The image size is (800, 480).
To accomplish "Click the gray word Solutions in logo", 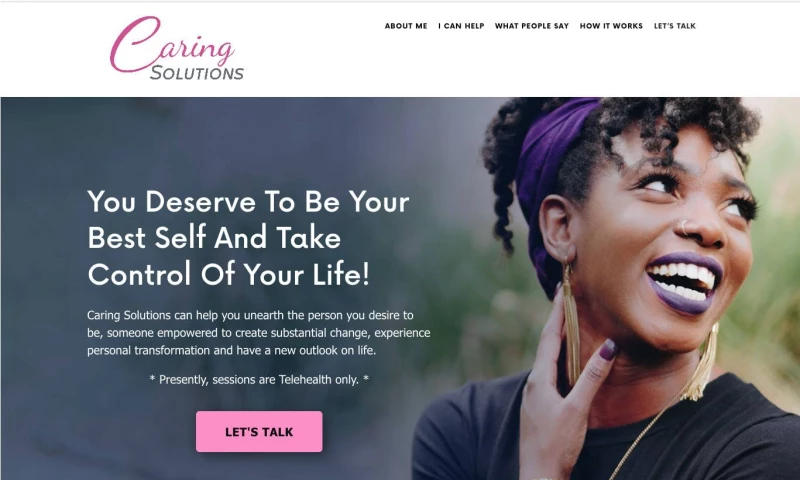I will click(x=197, y=72).
